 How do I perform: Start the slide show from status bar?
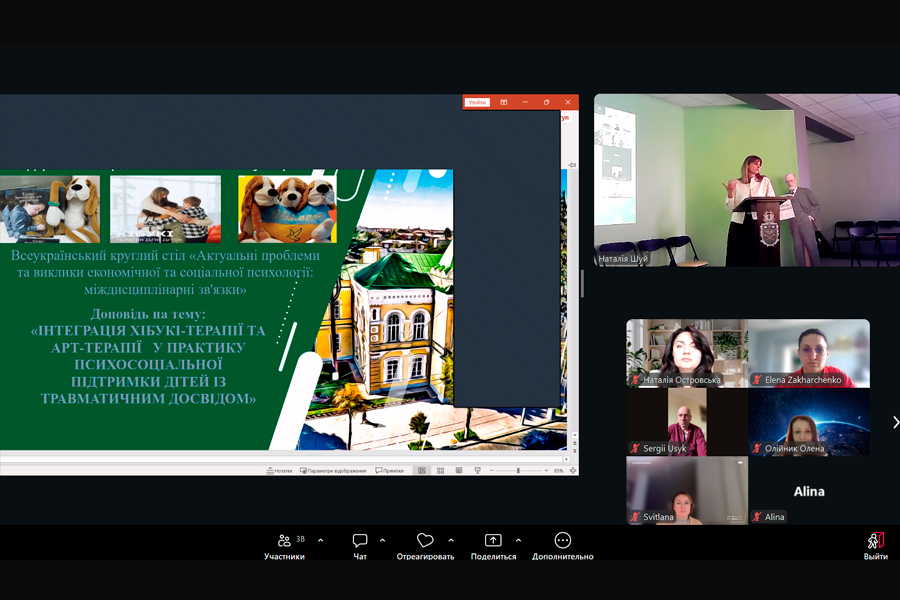click(x=477, y=471)
